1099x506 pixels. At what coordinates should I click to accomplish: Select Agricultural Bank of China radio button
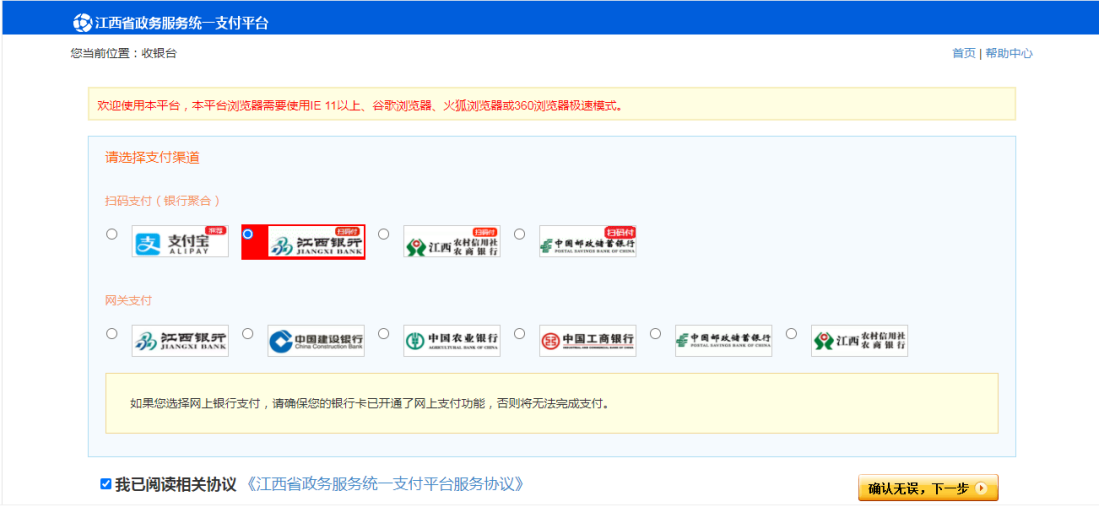pyautogui.click(x=384, y=334)
